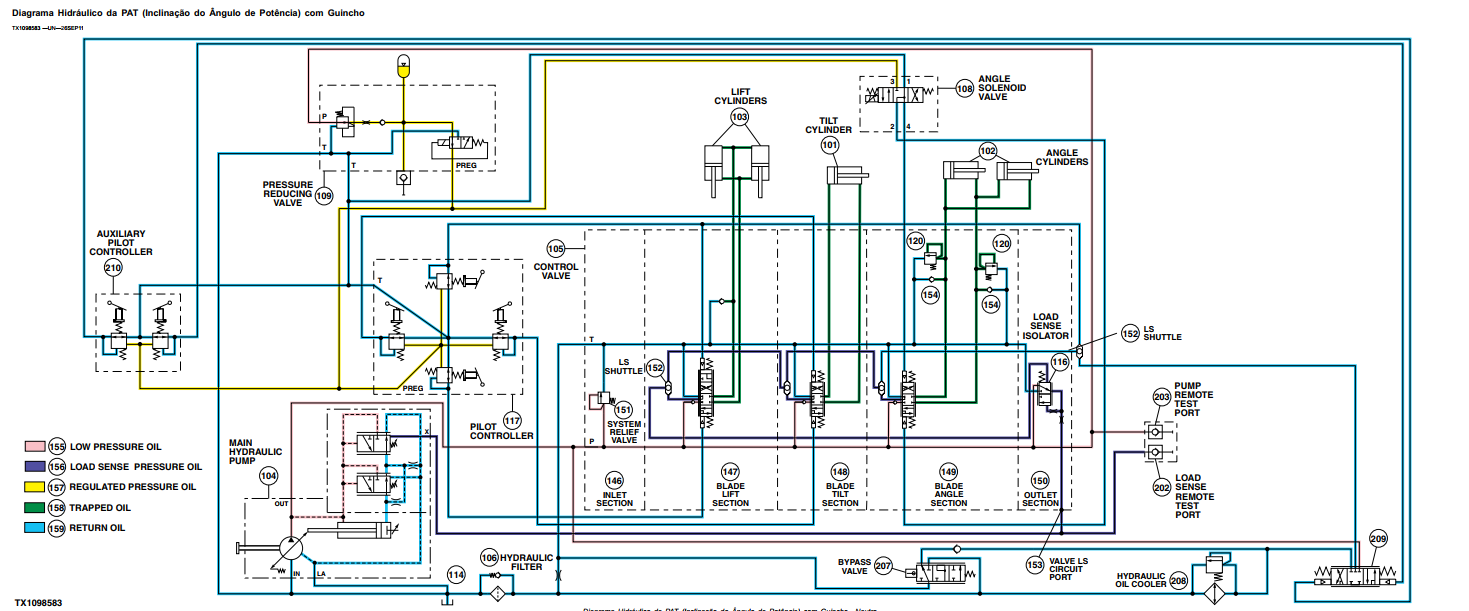Click the legend callout 159
The height and width of the screenshot is (611, 1469).
tap(56, 528)
